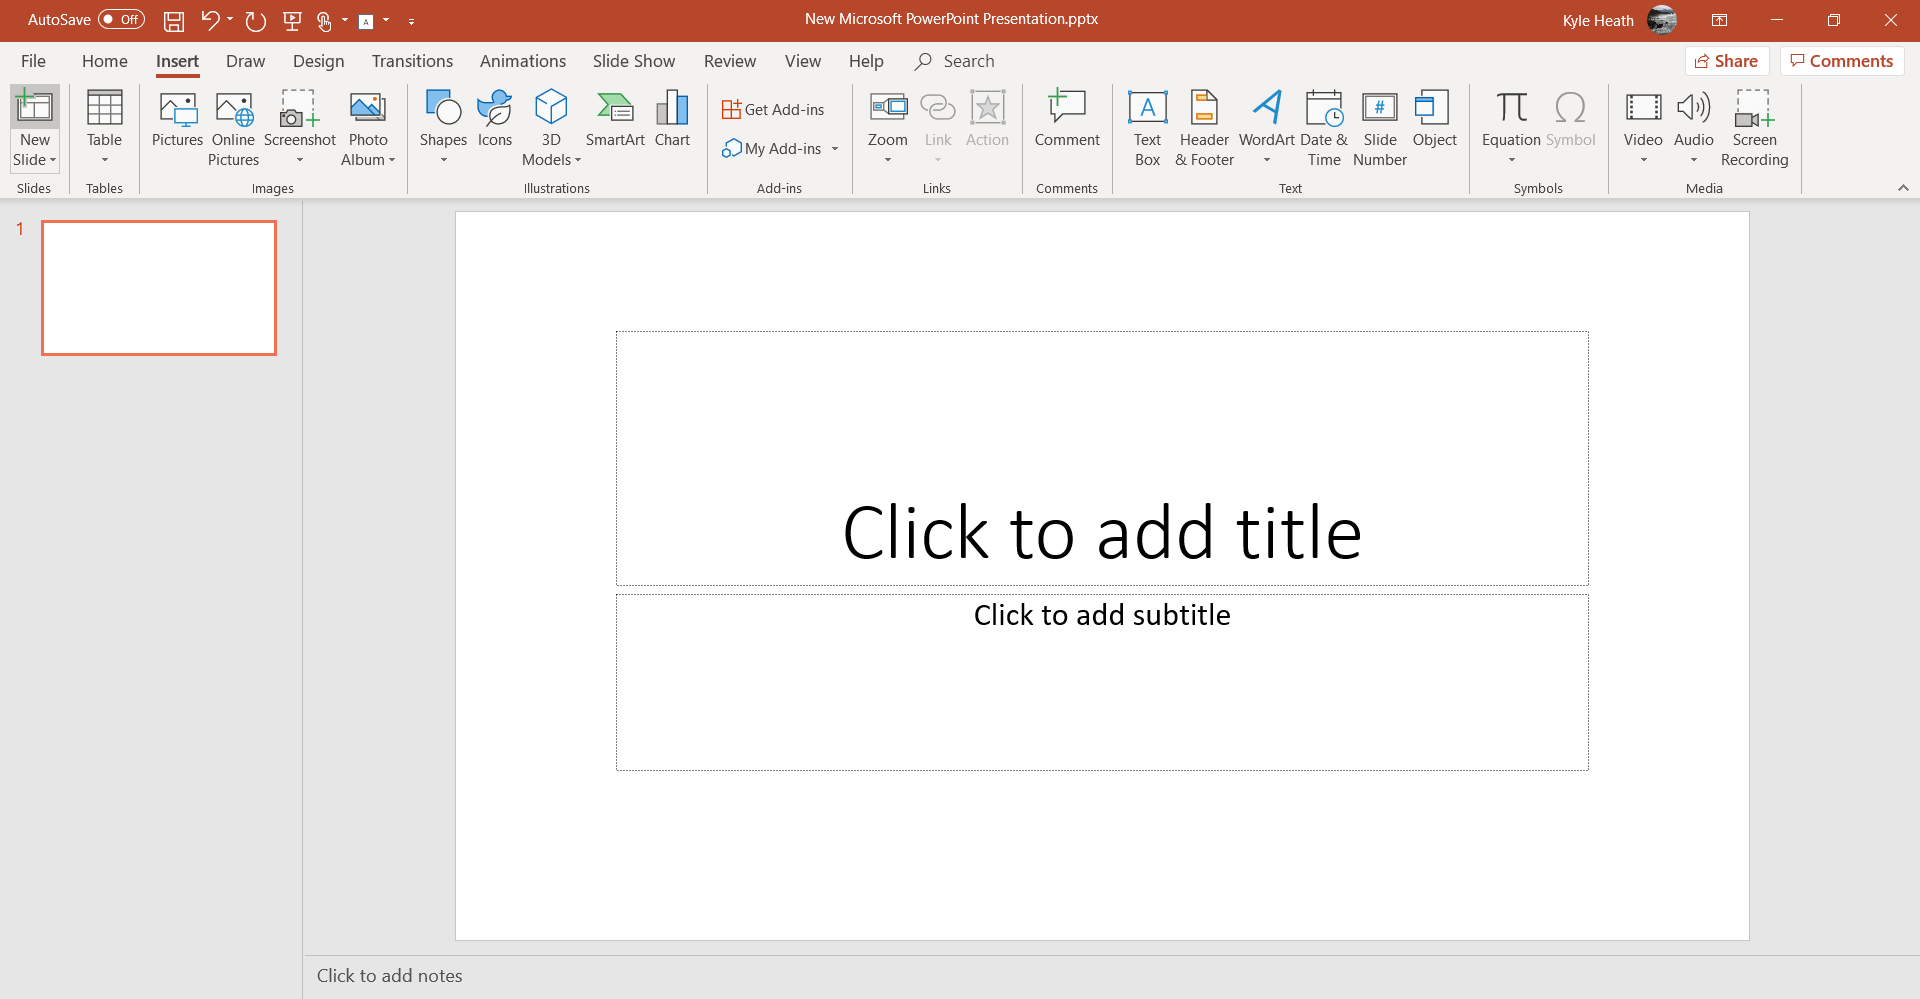The height and width of the screenshot is (999, 1920).
Task: Open Header & Footer settings
Action: tap(1203, 127)
